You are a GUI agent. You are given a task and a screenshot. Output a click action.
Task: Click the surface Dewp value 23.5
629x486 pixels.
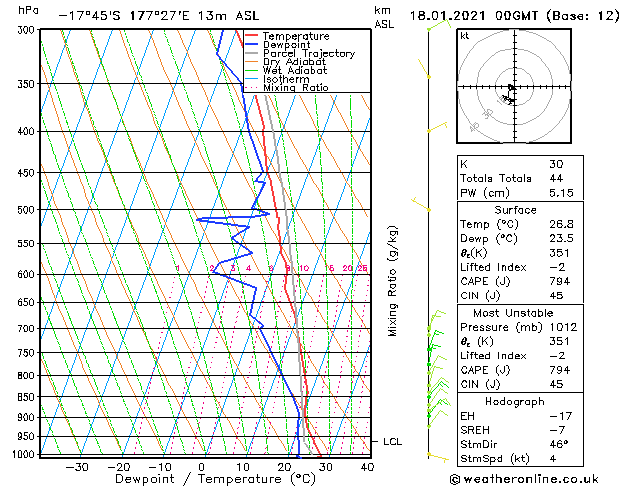(561, 239)
